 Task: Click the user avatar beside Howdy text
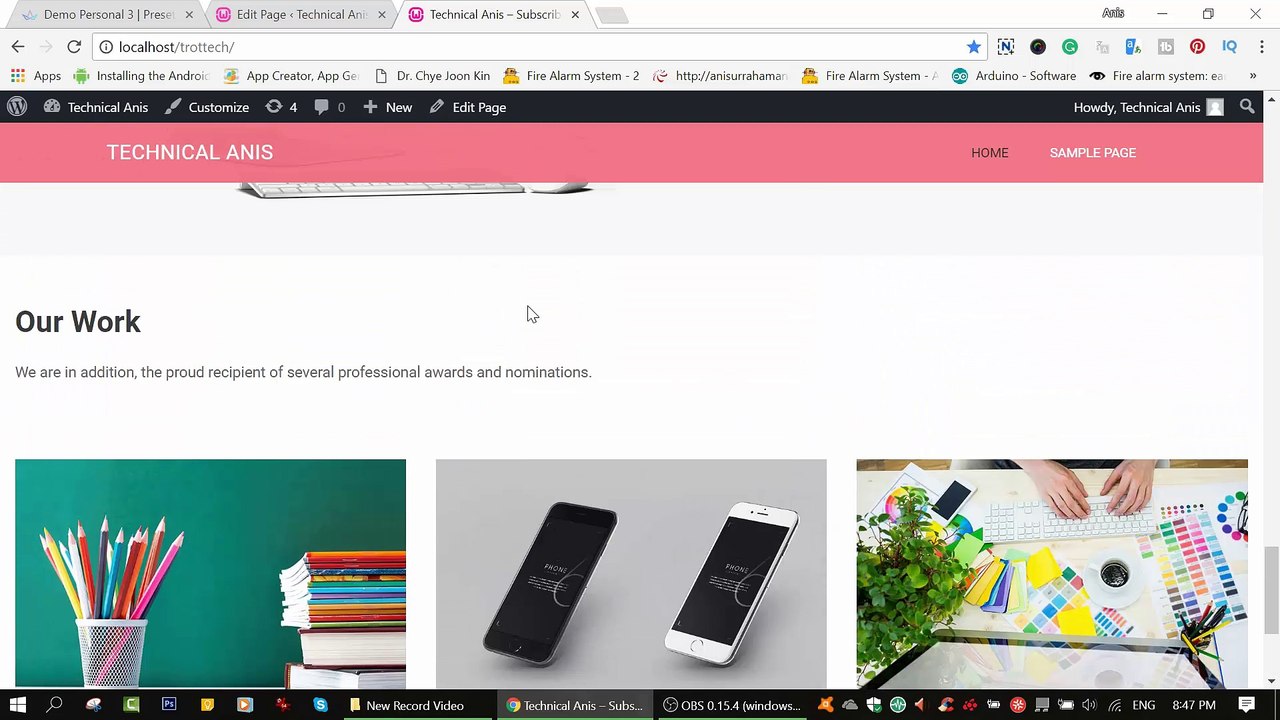click(1215, 107)
